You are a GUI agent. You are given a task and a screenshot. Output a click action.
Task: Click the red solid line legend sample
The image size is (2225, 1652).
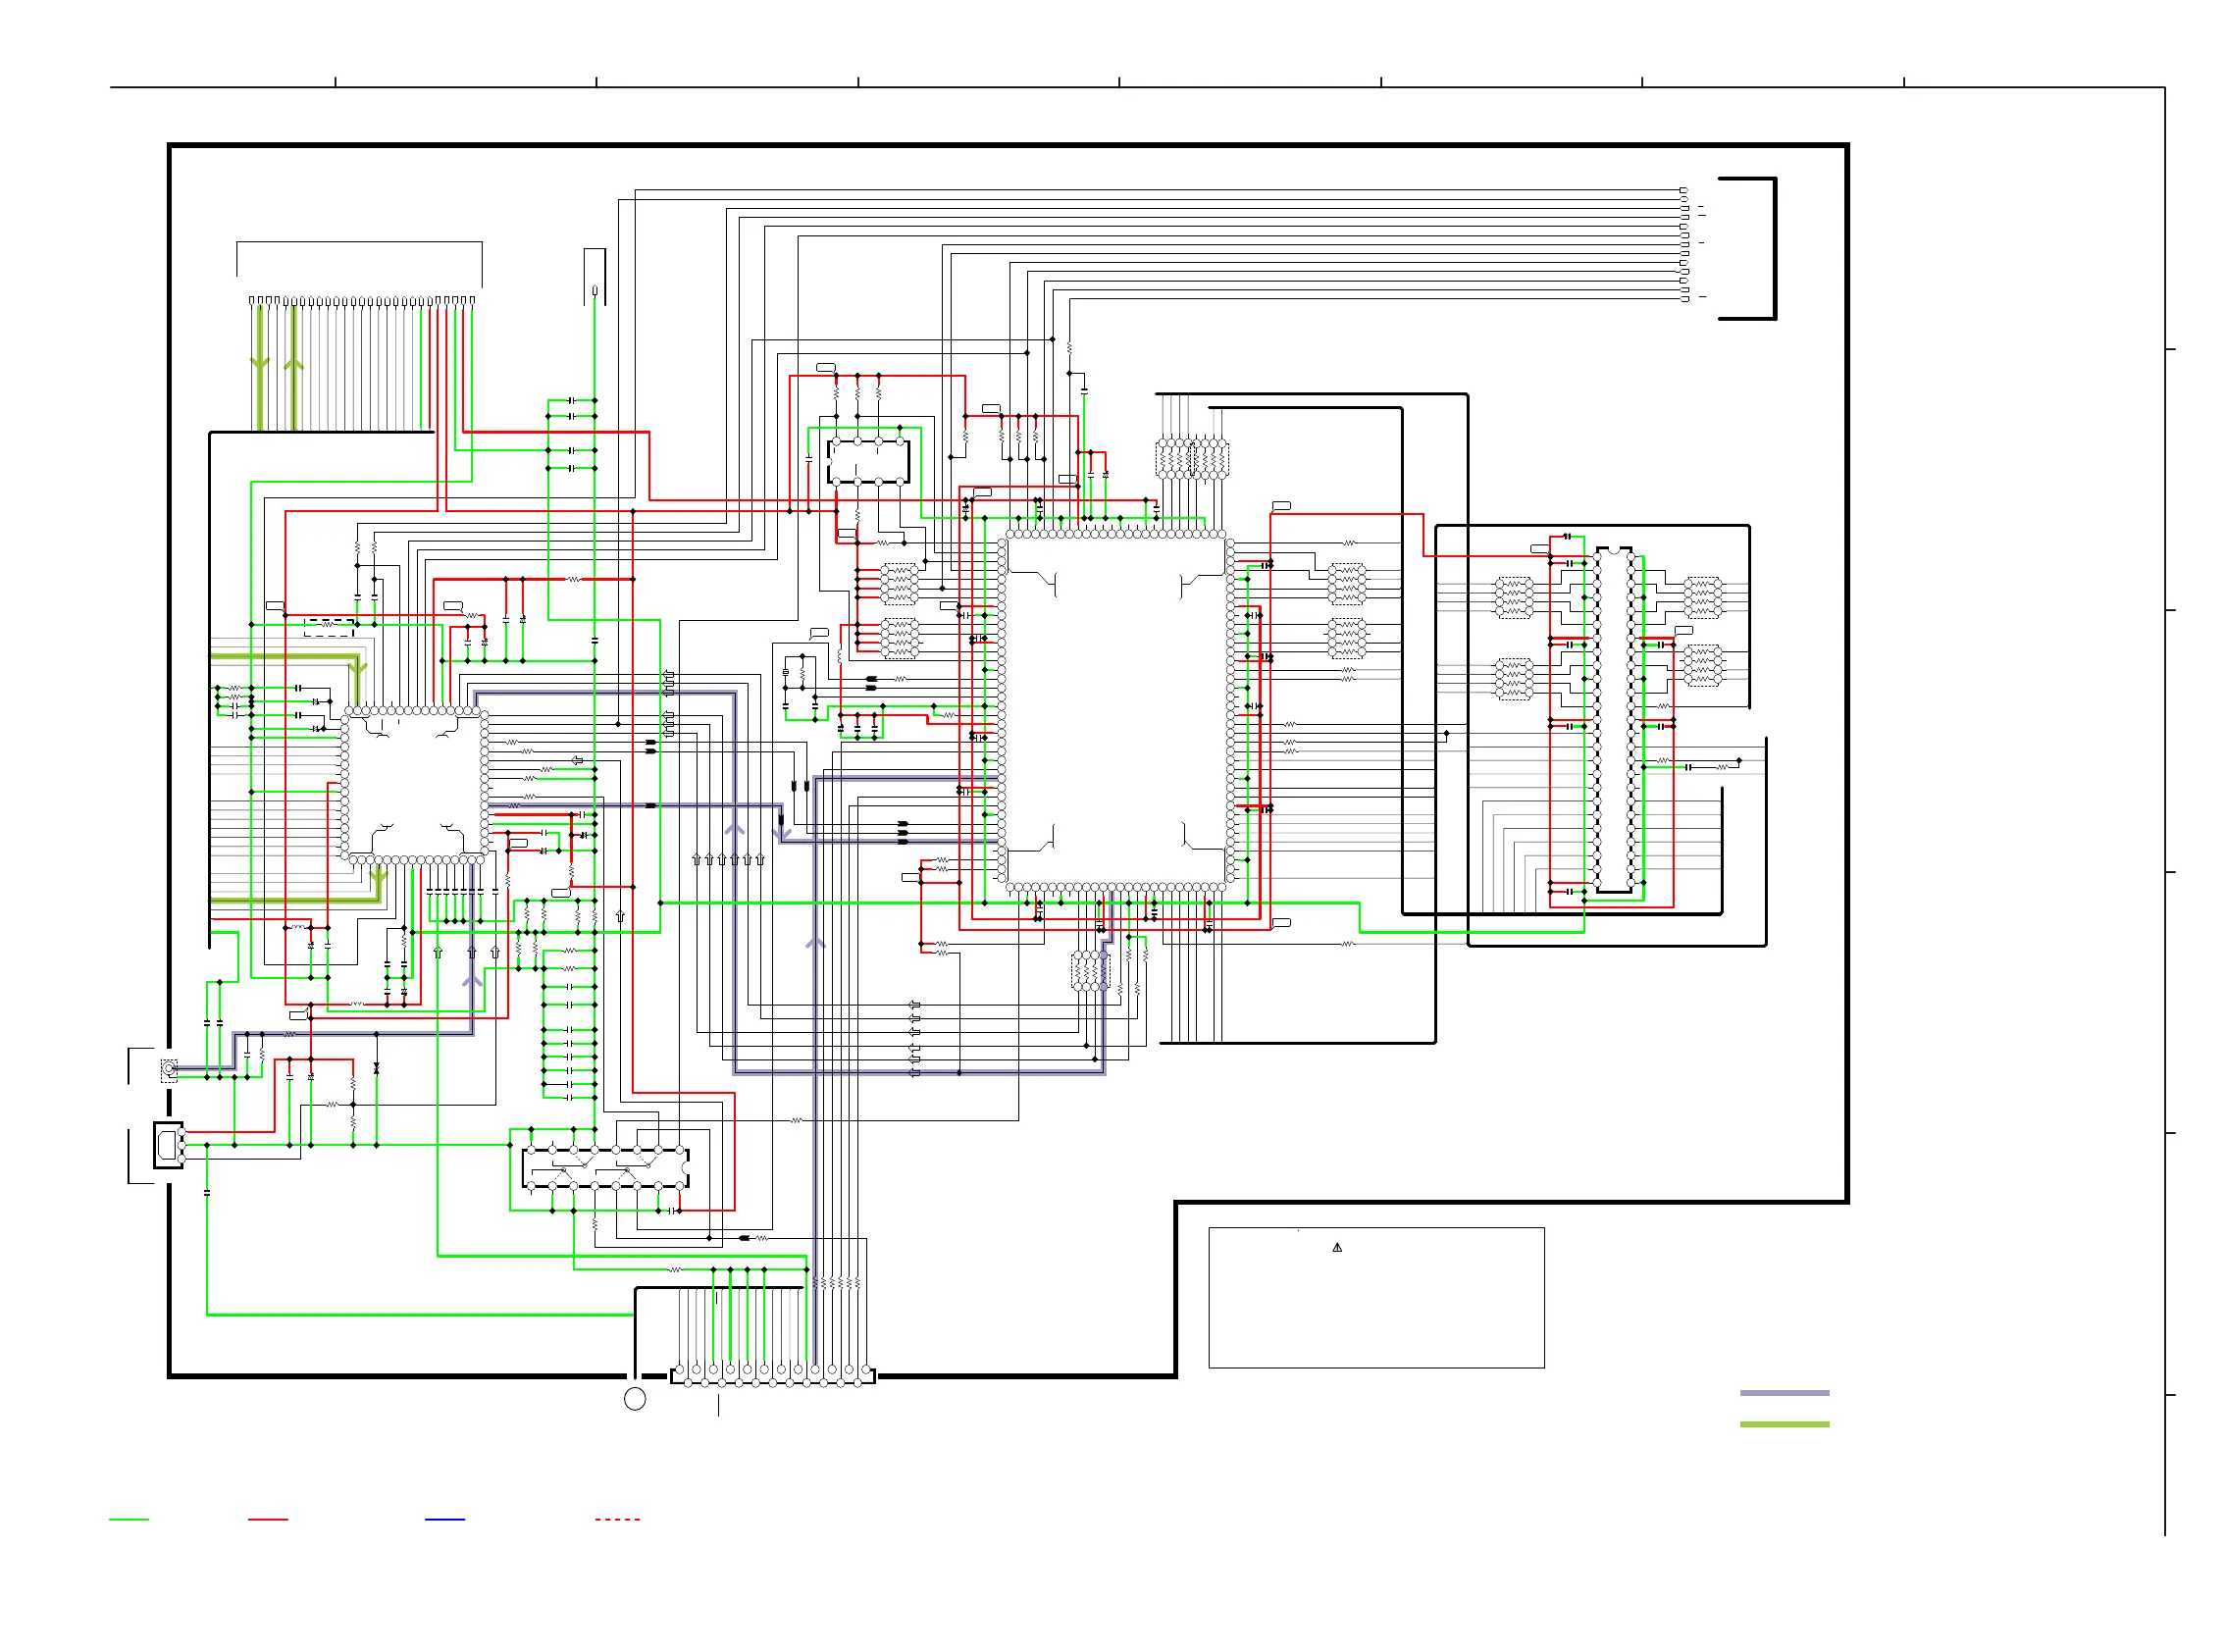(268, 1519)
